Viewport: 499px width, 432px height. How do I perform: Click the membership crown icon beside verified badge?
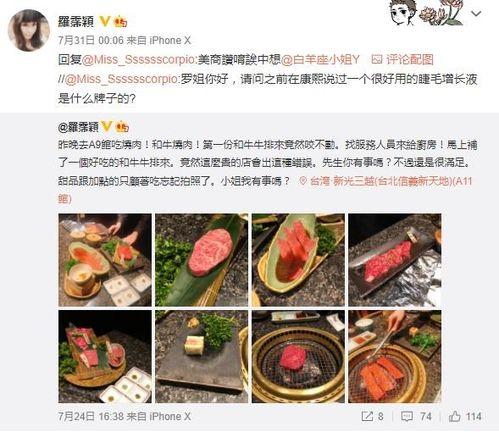coord(120,22)
